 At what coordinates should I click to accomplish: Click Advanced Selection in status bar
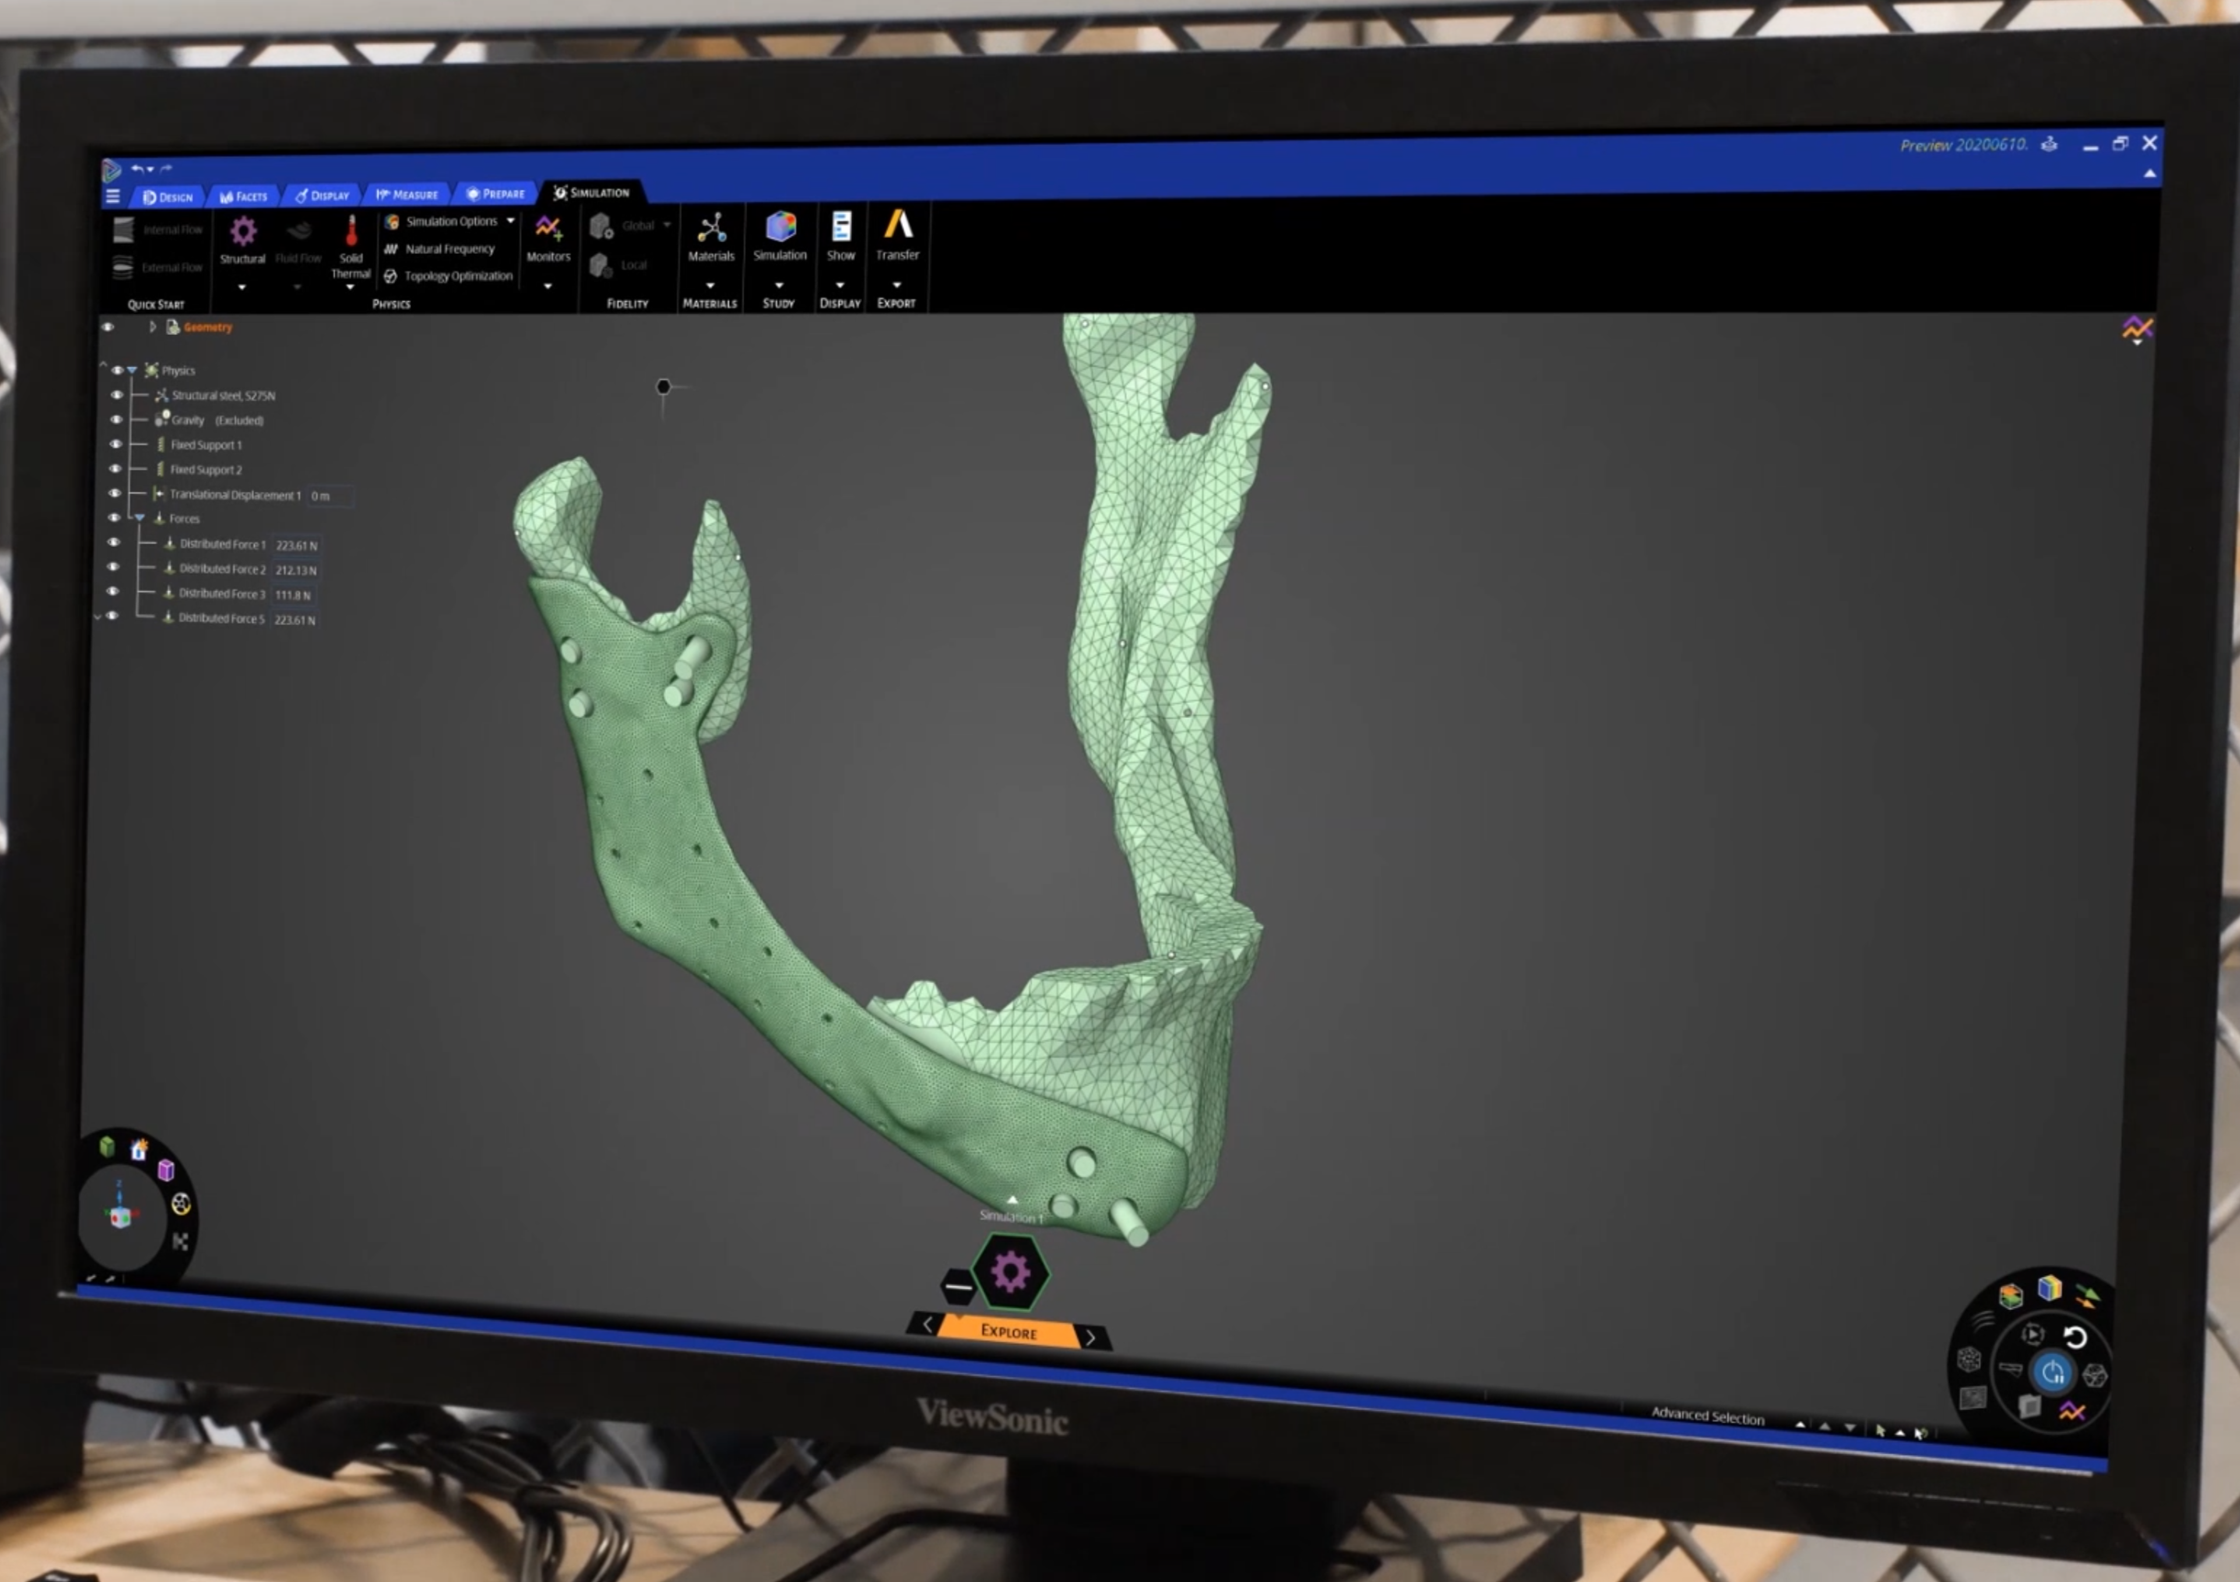pyautogui.click(x=1708, y=1416)
